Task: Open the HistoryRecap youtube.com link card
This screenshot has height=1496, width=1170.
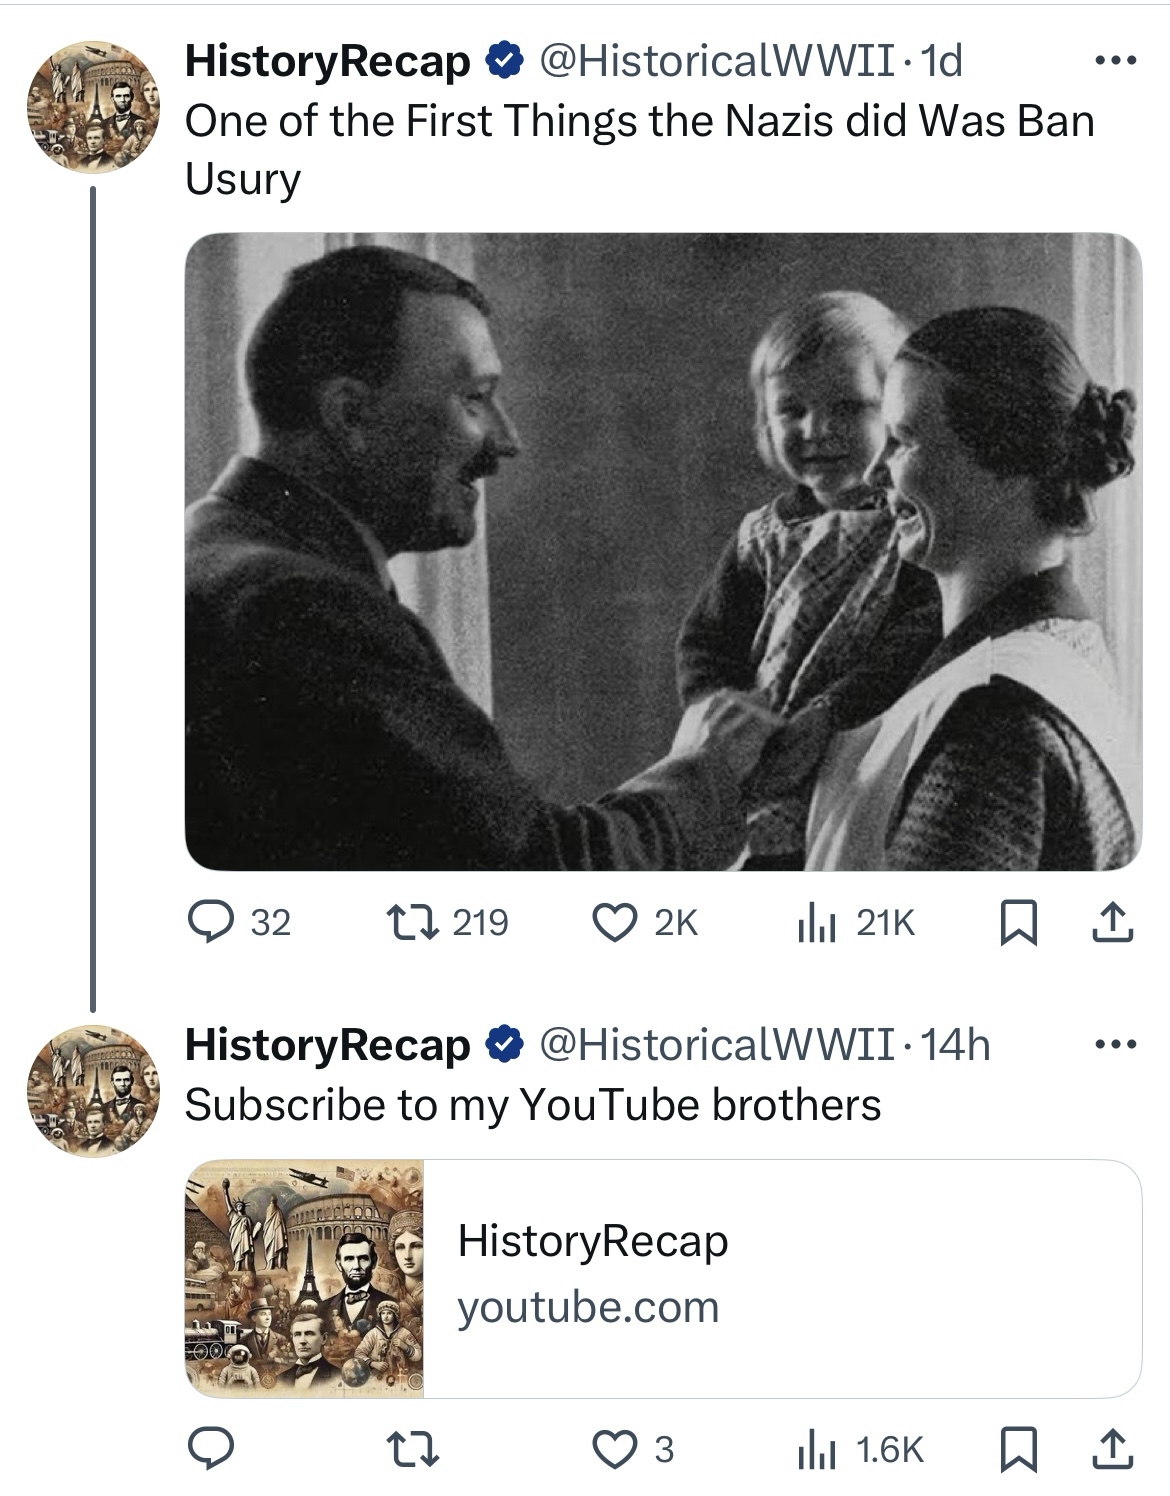Action: tap(780, 1278)
